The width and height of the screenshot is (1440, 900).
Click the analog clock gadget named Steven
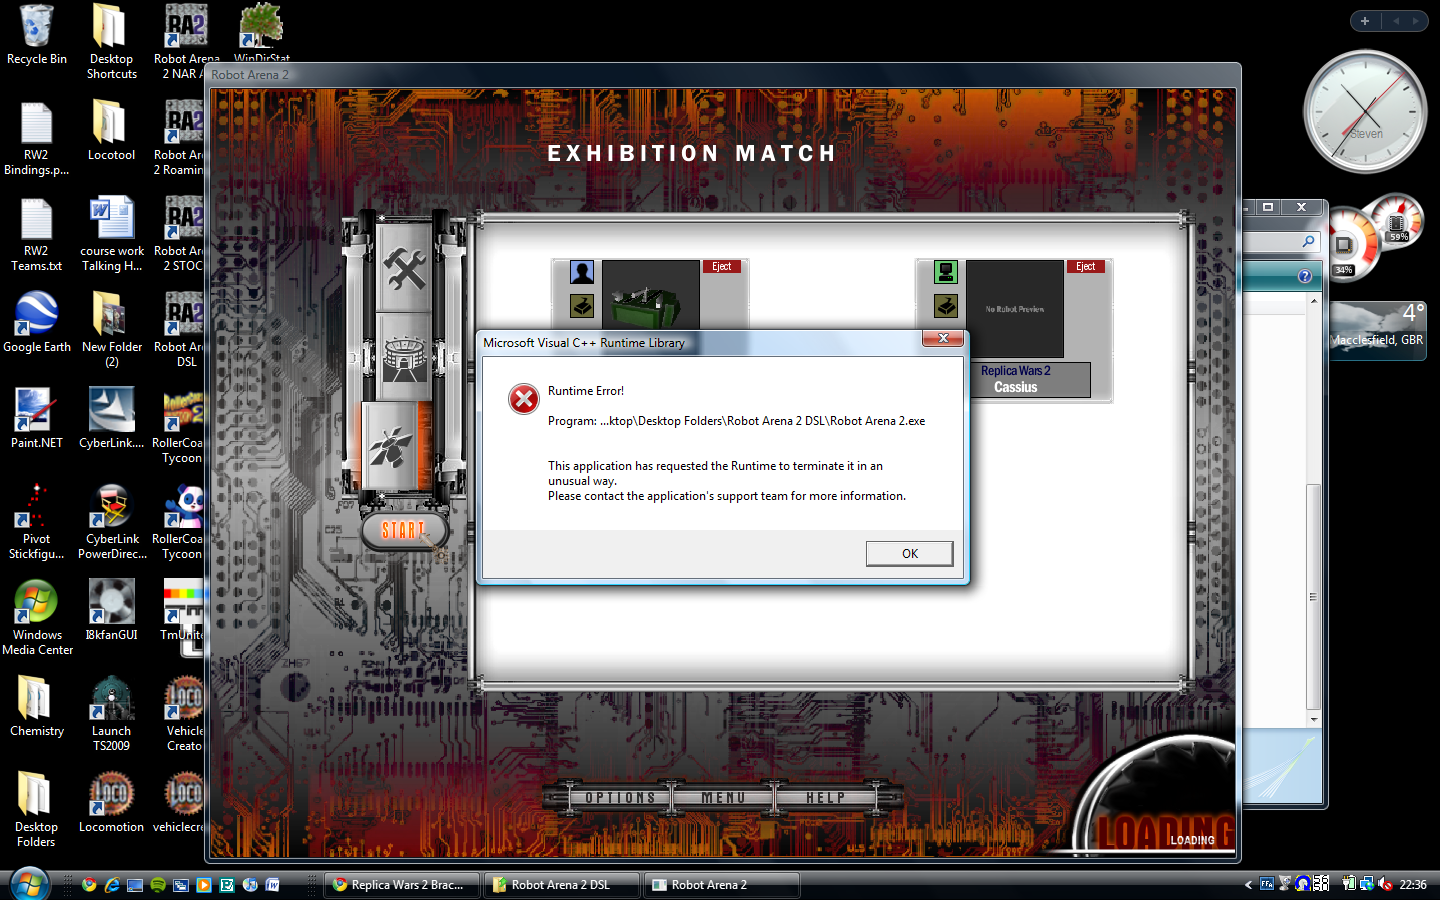click(1365, 111)
